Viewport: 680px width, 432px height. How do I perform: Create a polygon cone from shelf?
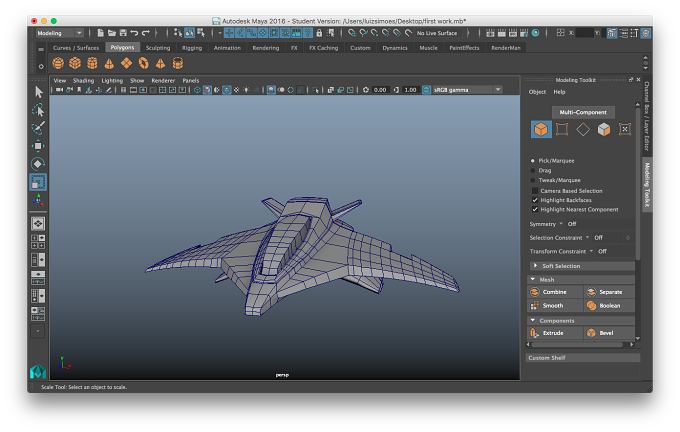(109, 63)
